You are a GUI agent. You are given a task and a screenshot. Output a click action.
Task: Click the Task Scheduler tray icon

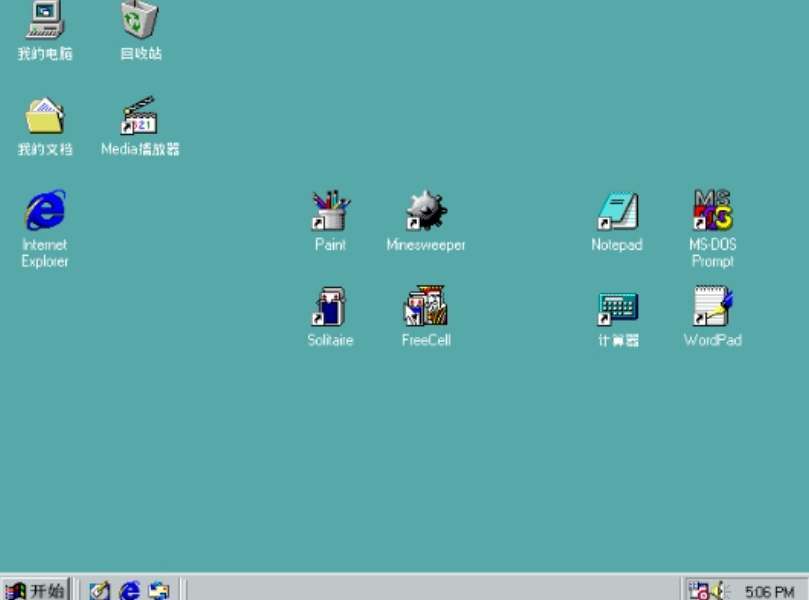[x=699, y=591]
